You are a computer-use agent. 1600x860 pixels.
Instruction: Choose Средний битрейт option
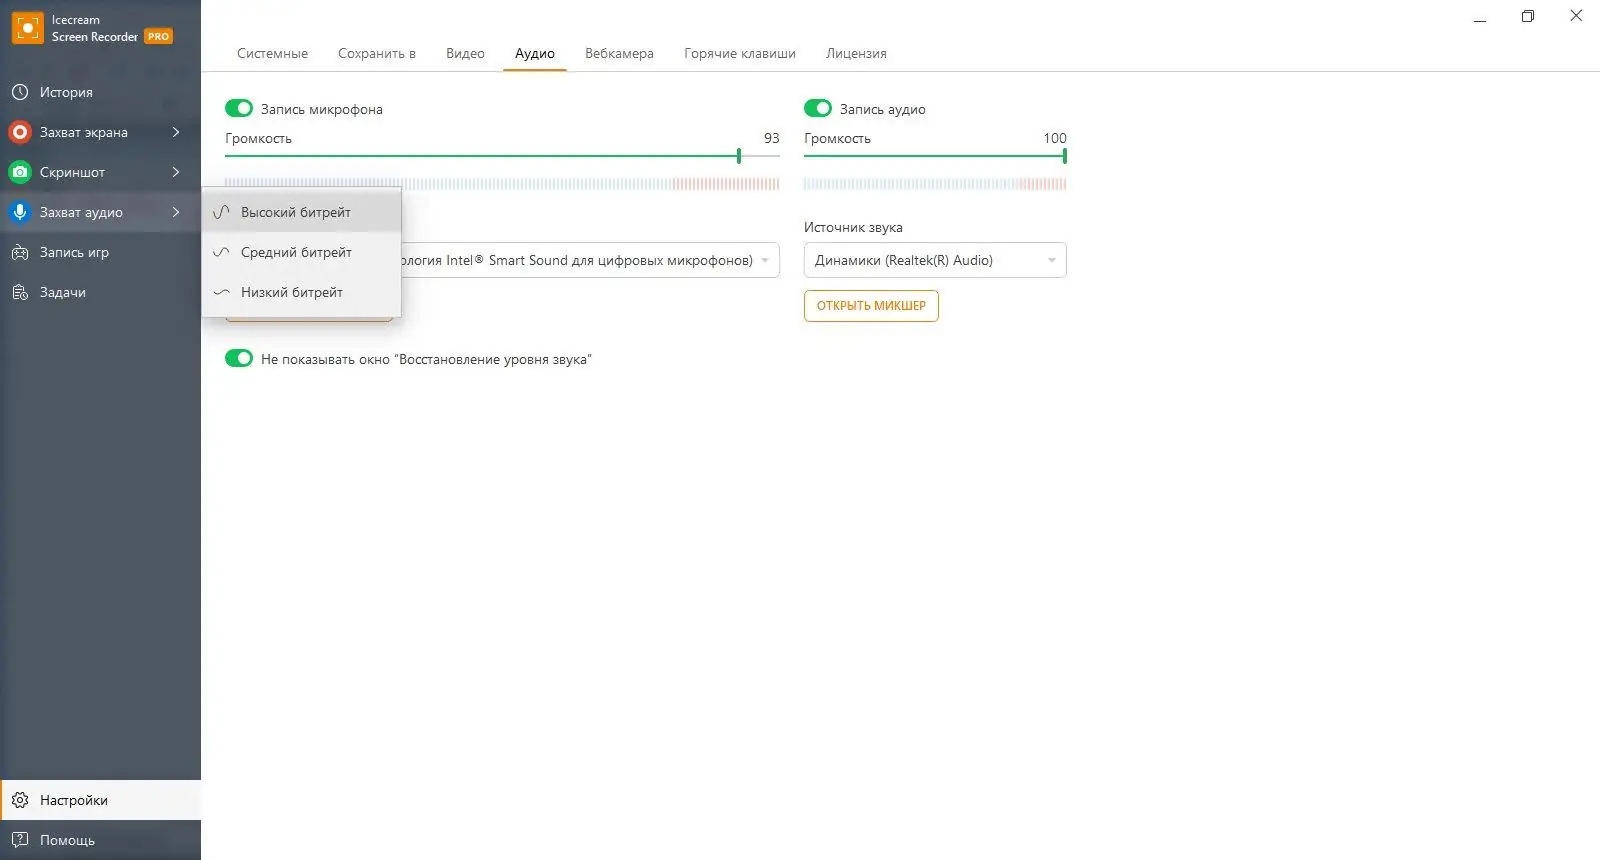[x=302, y=252]
